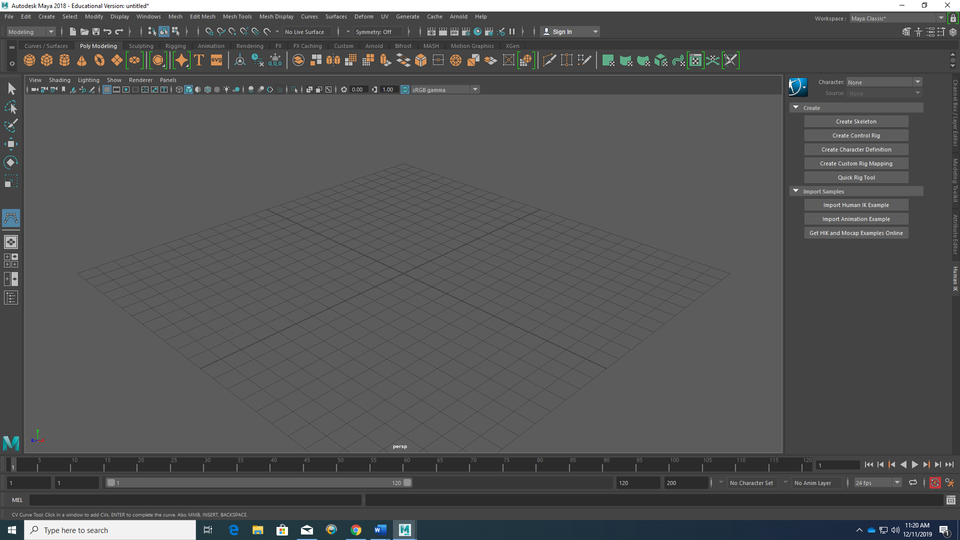Screen dimensions: 960x540
Task: Click the Quick Rig Tool button
Action: point(856,178)
